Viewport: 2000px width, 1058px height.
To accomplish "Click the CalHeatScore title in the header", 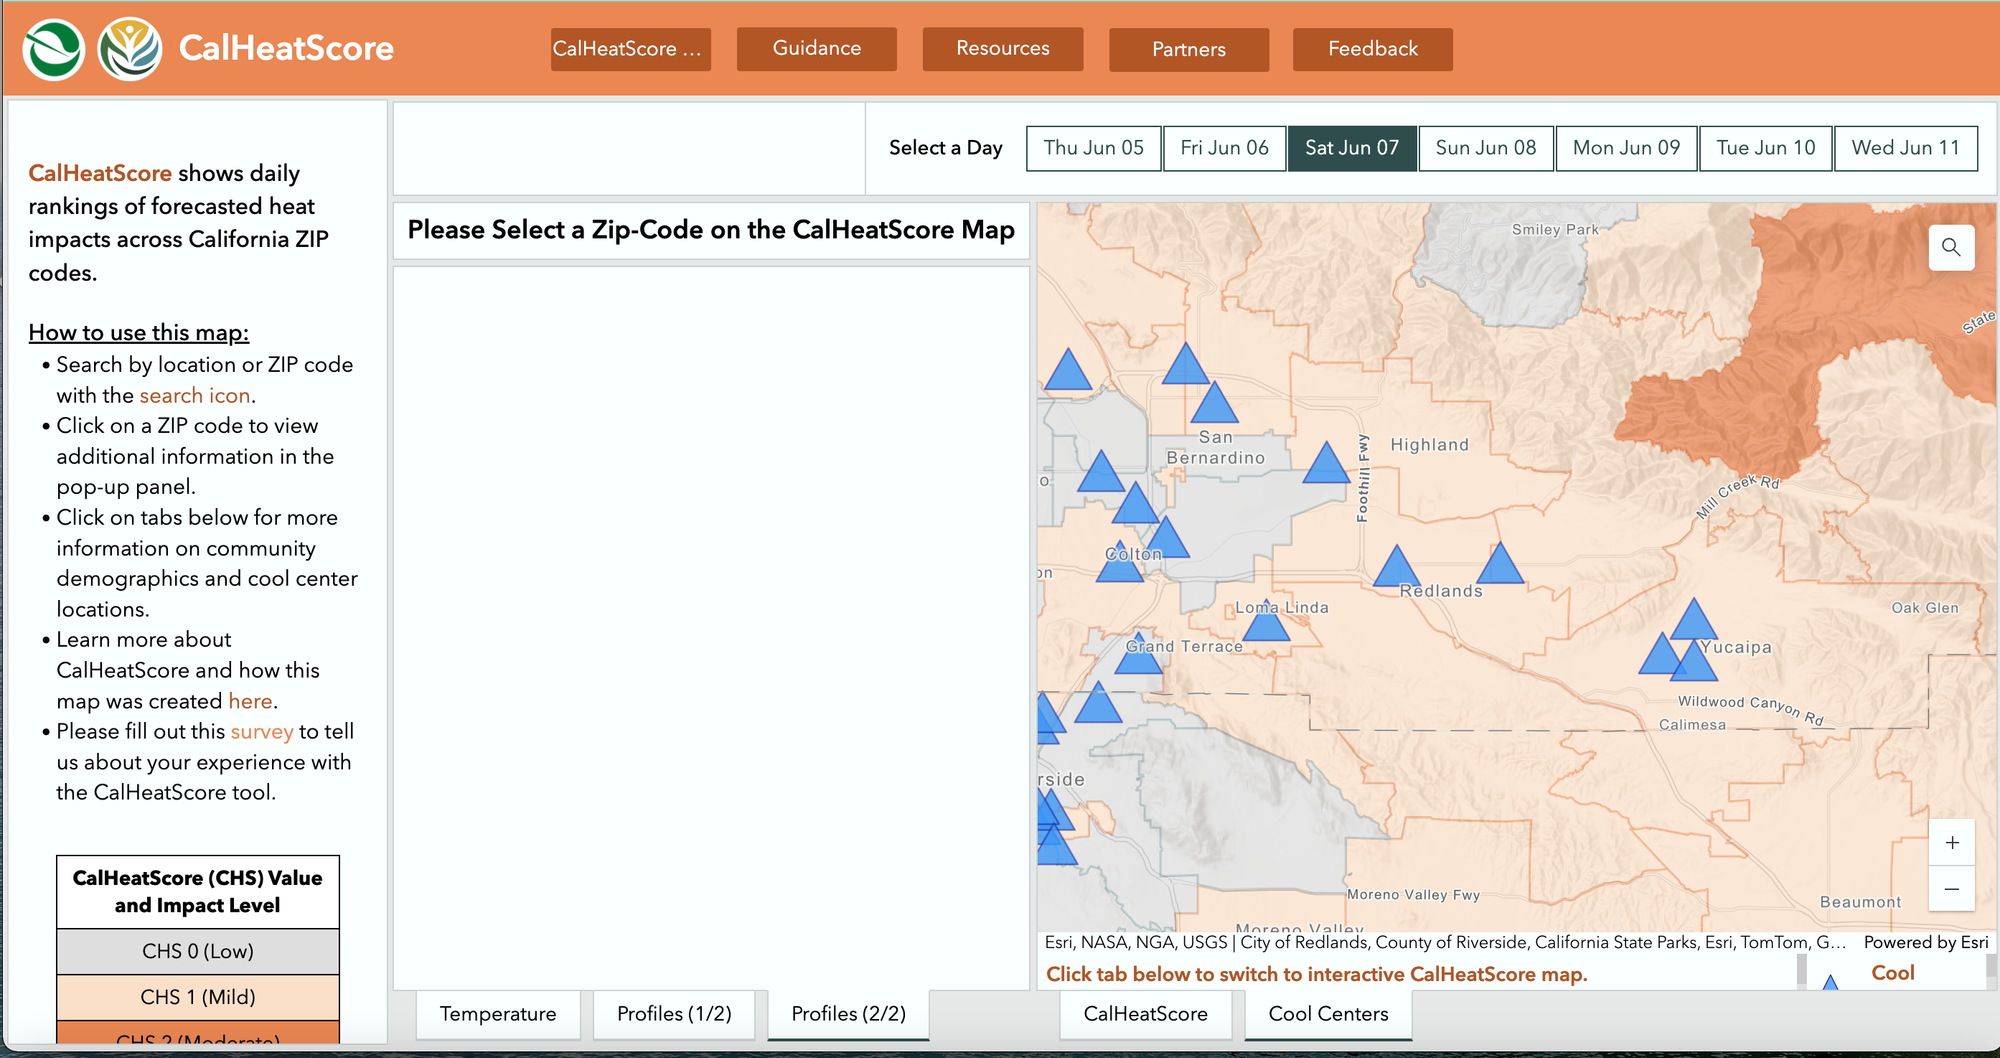I will (x=286, y=48).
